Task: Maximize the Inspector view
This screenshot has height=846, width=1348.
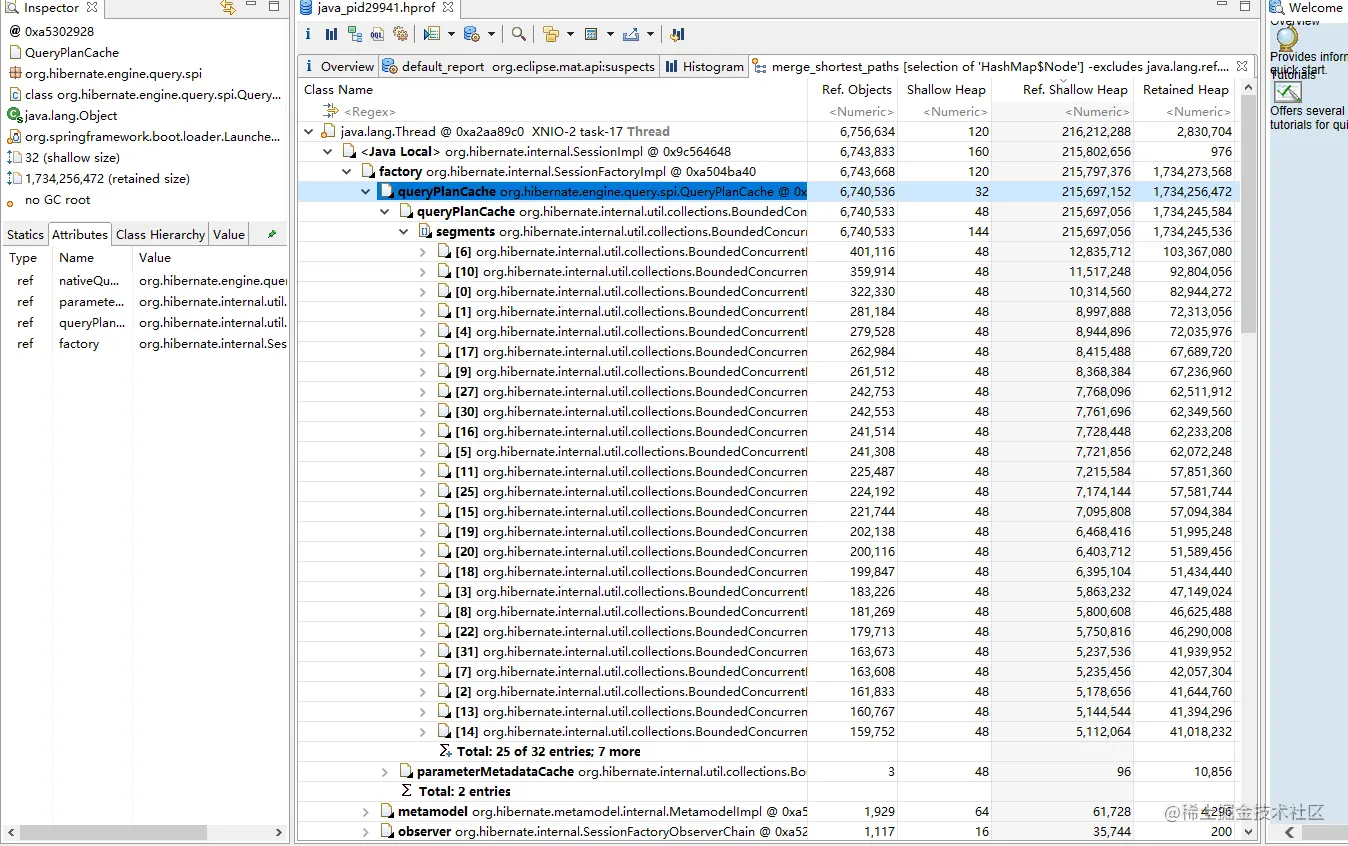Action: 274,7
